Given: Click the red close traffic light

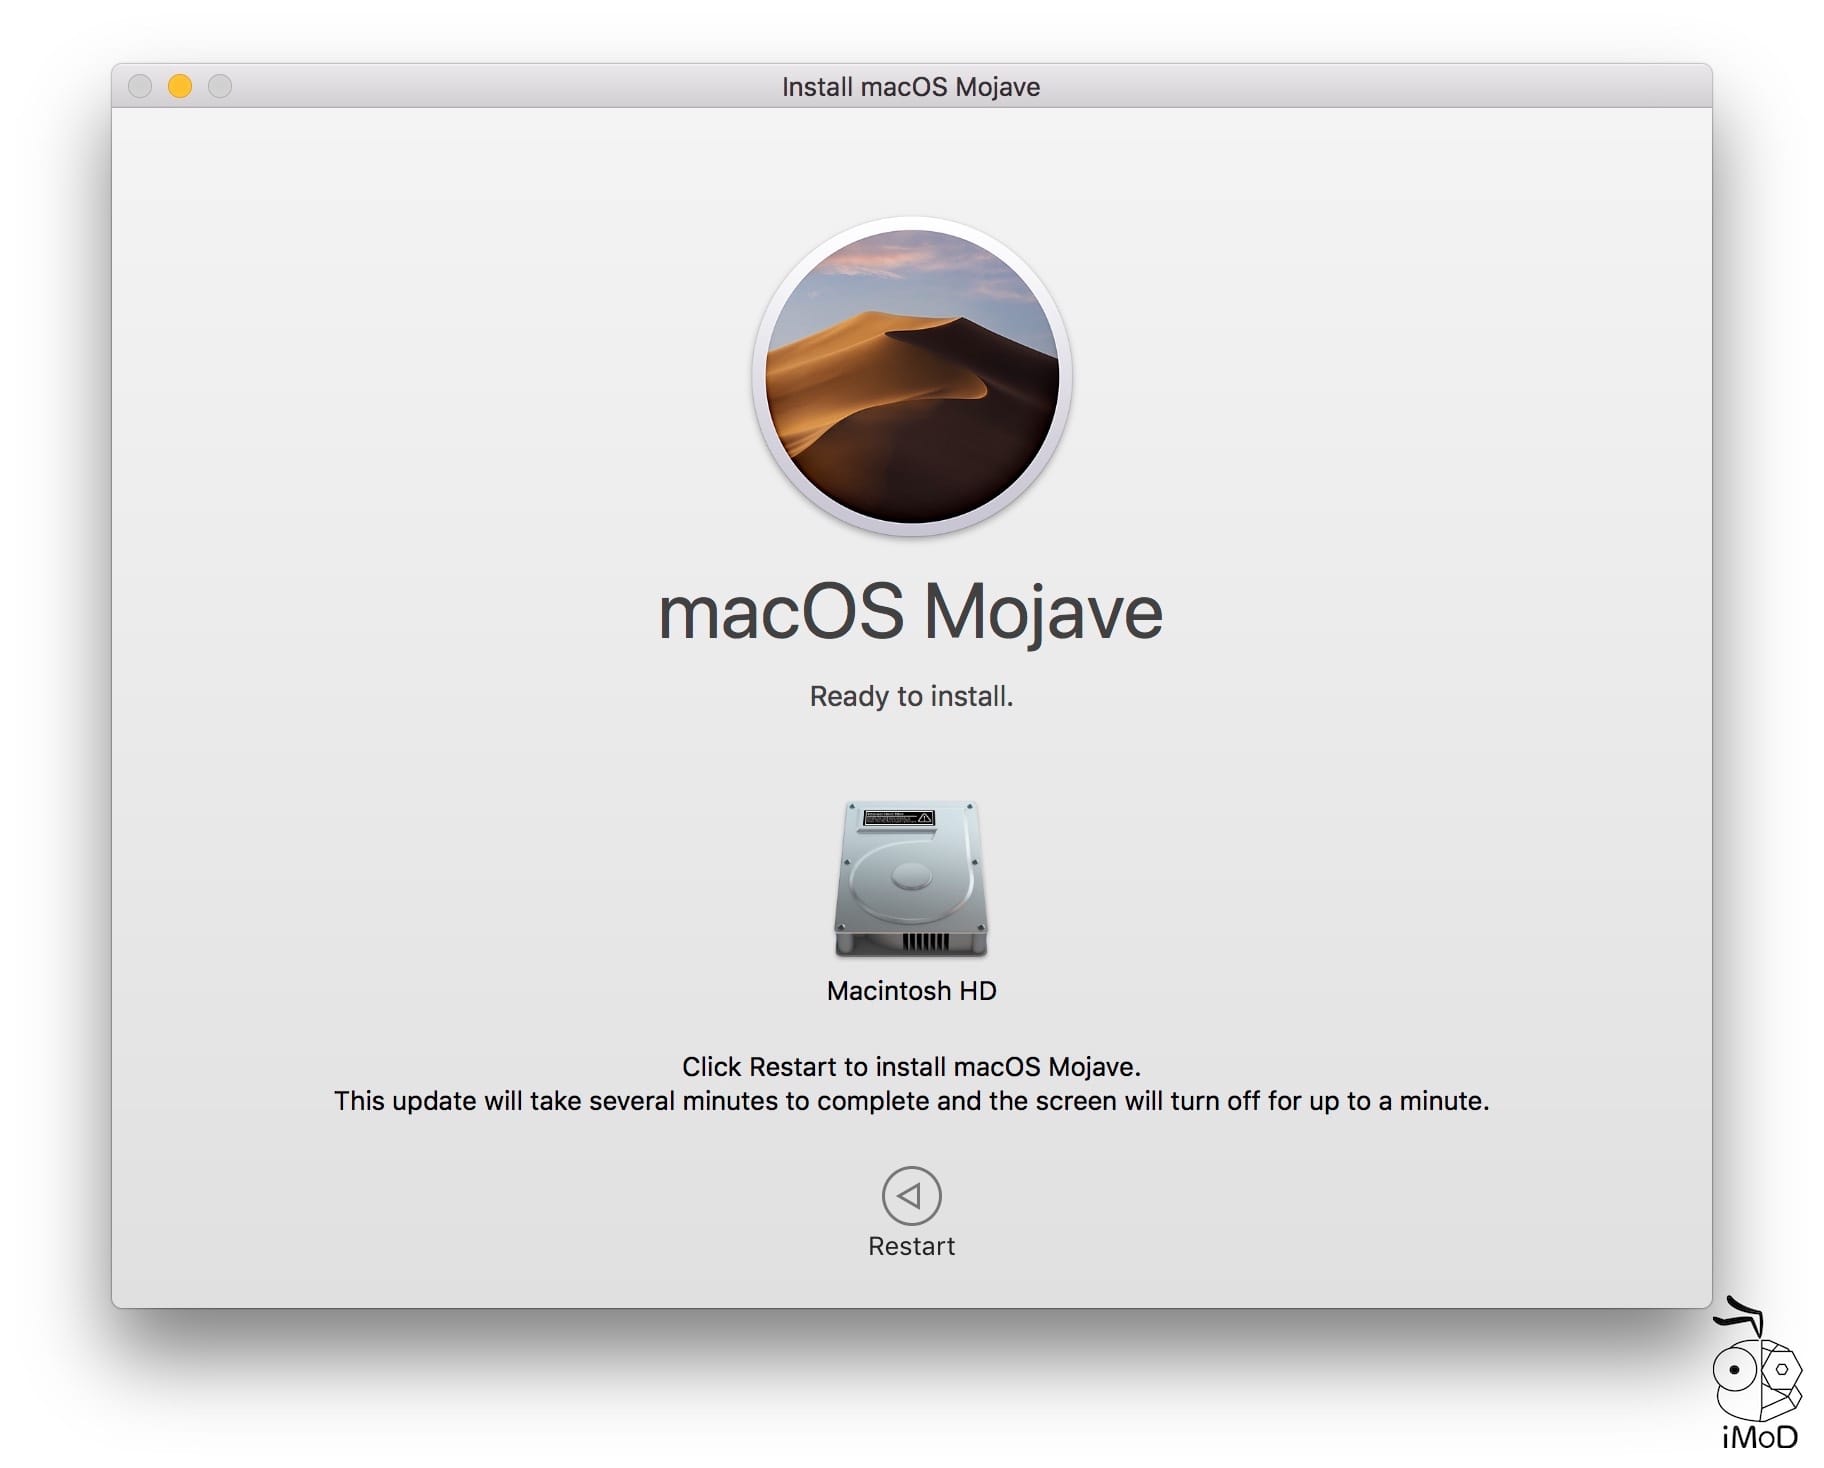Looking at the screenshot, I should coord(140,87).
